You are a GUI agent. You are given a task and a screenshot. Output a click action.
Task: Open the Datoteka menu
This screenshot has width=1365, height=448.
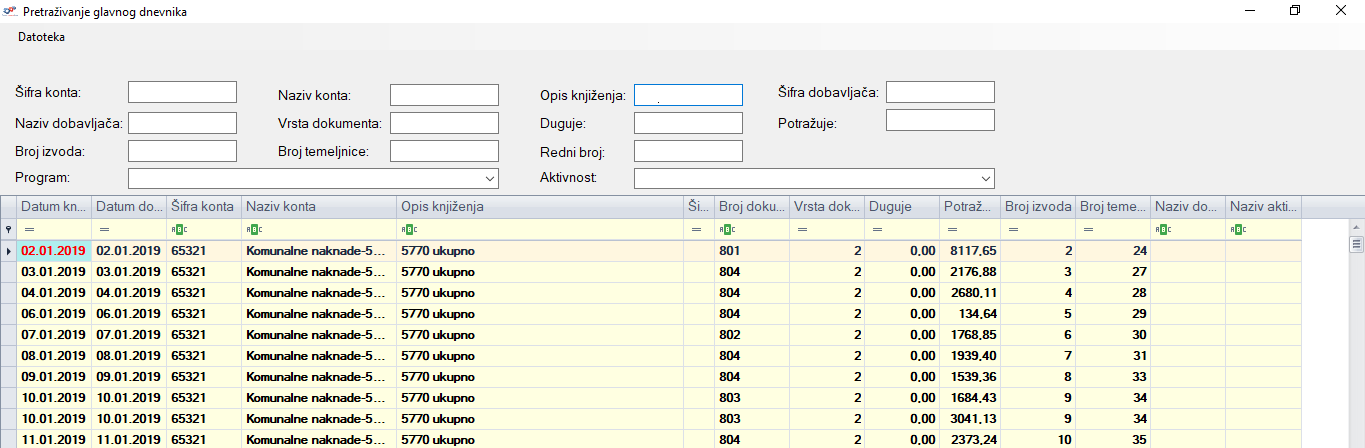pyautogui.click(x=41, y=37)
